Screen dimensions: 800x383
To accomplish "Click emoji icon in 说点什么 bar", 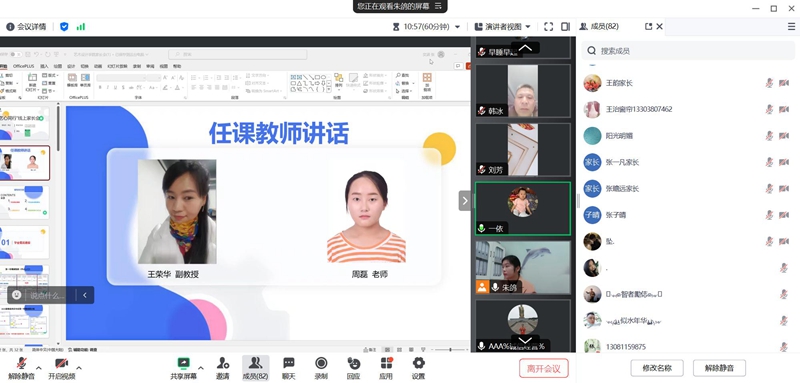I will pos(16,295).
